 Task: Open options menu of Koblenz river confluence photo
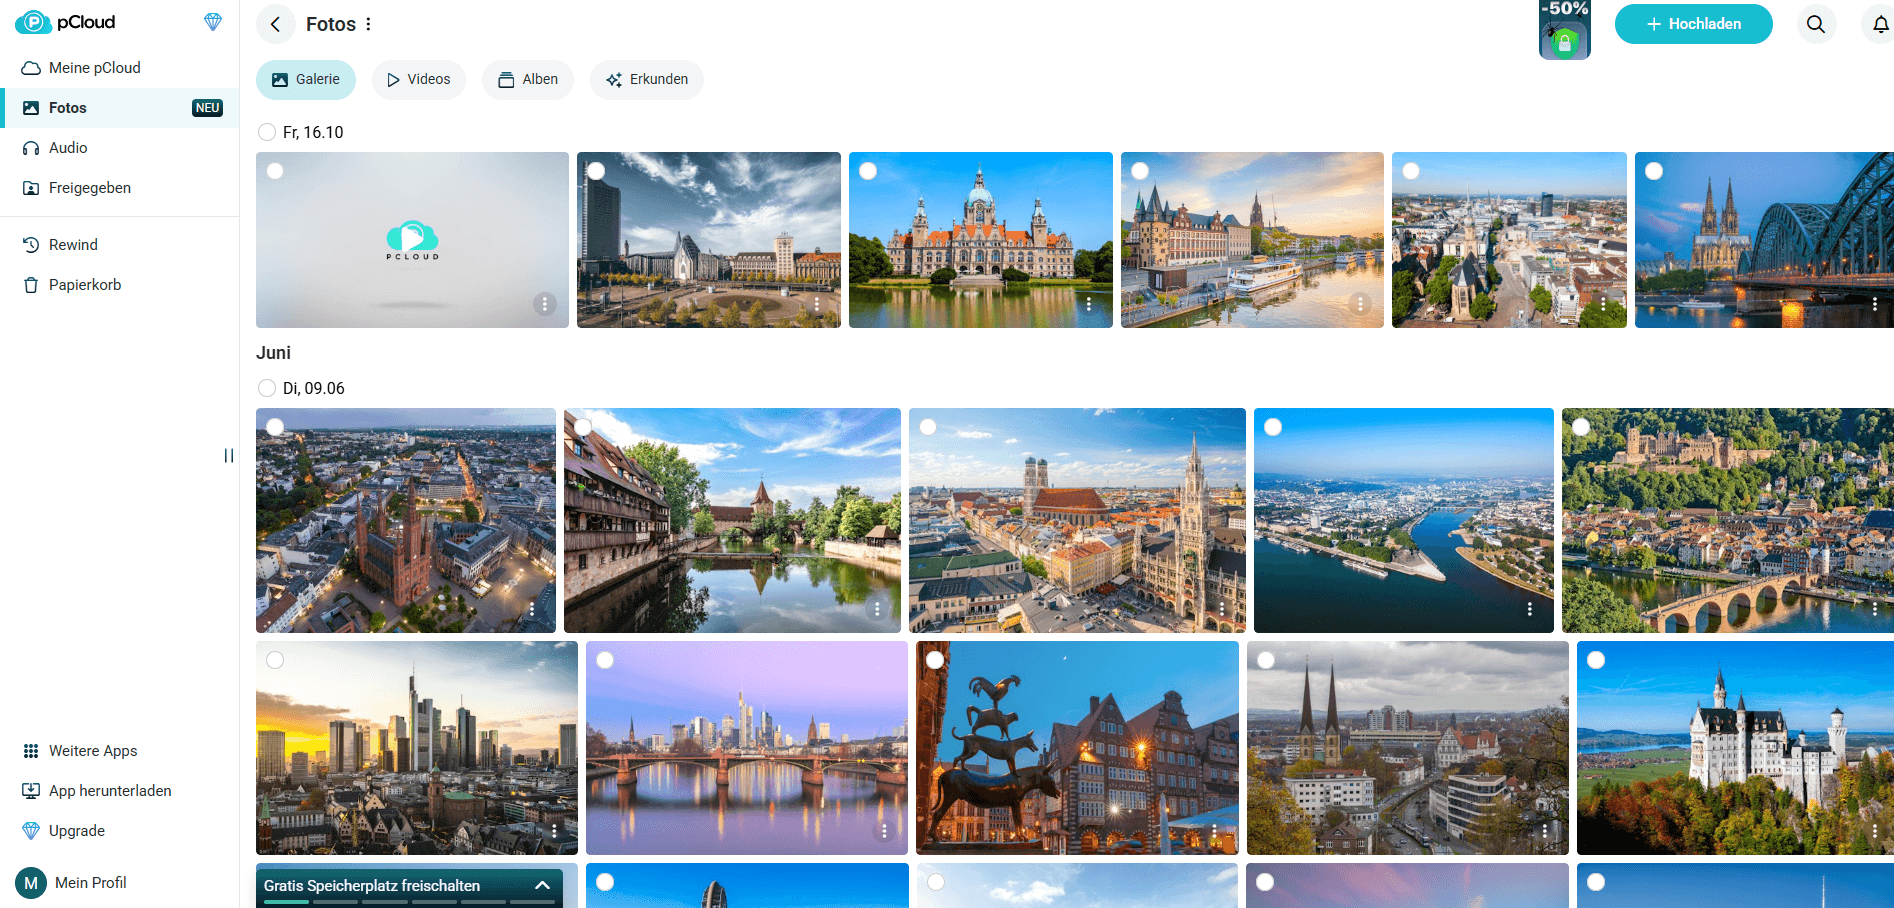1529,609
